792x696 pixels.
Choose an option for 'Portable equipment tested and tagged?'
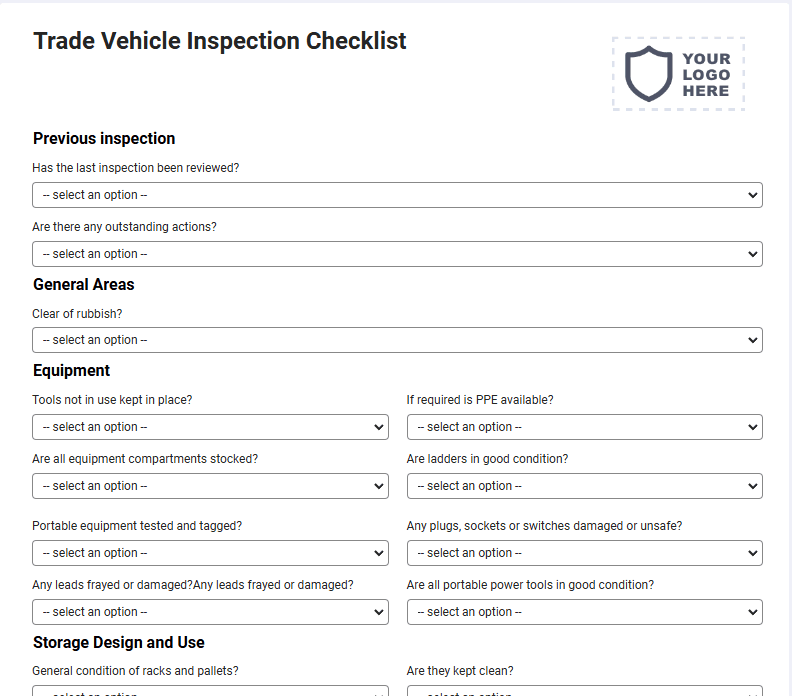coord(210,553)
